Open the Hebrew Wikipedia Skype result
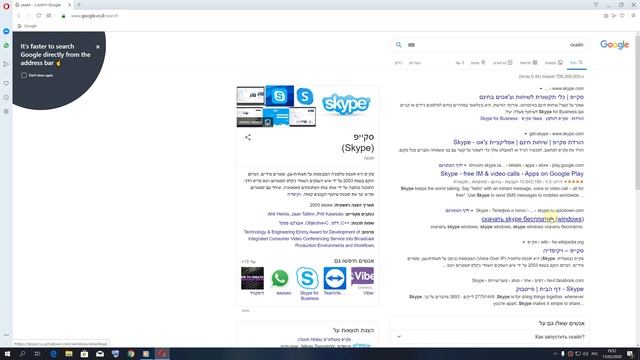Image resolution: width=640 pixels, height=360 pixels. [x=563, y=251]
